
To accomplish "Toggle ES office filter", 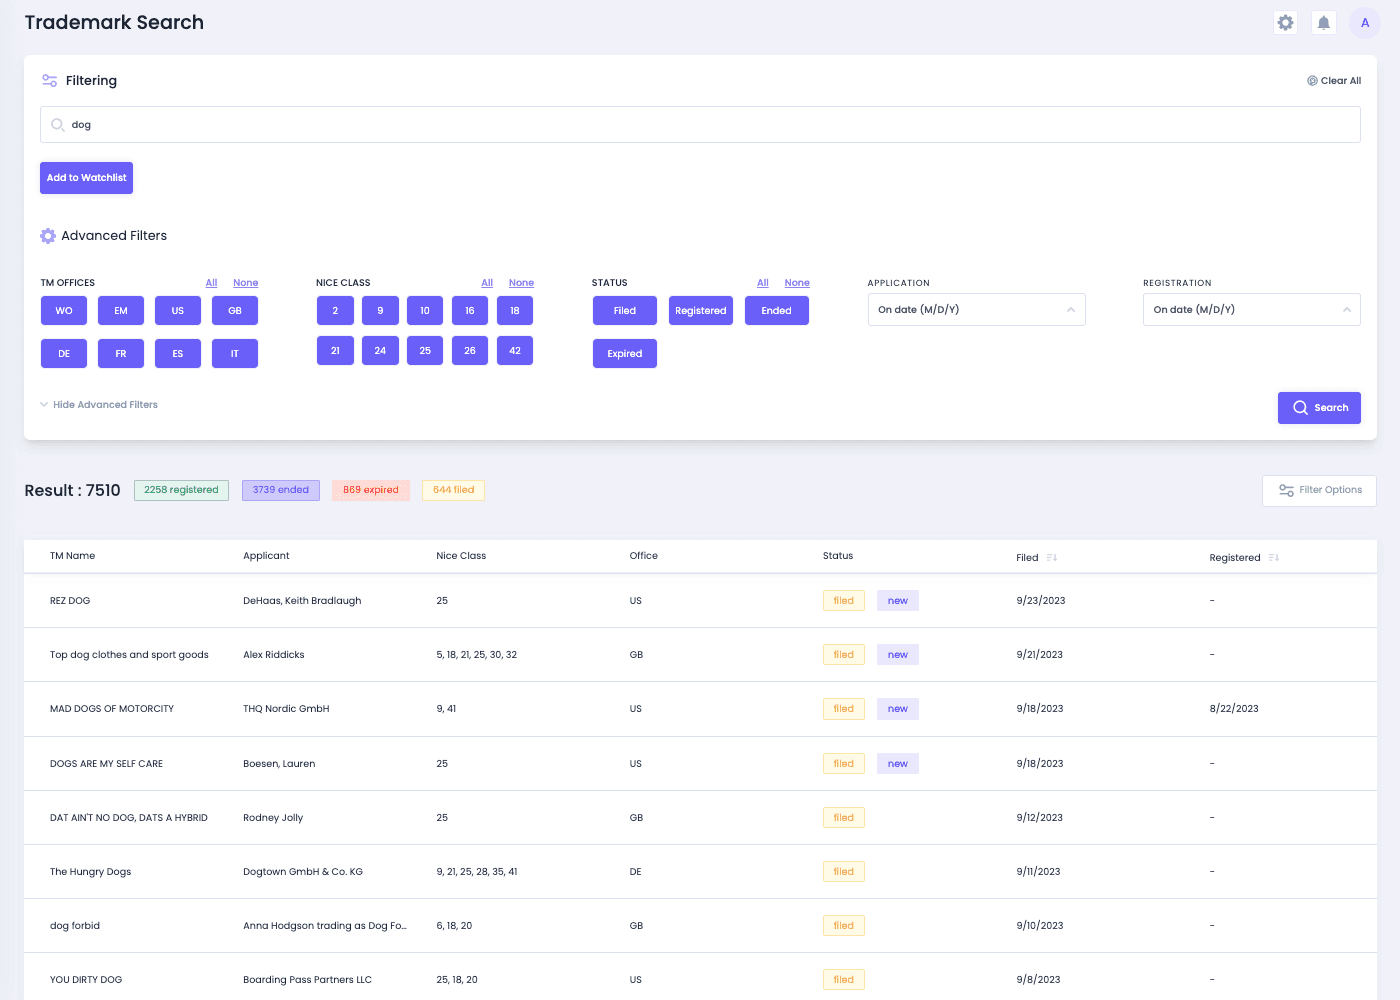I will click(x=178, y=354).
